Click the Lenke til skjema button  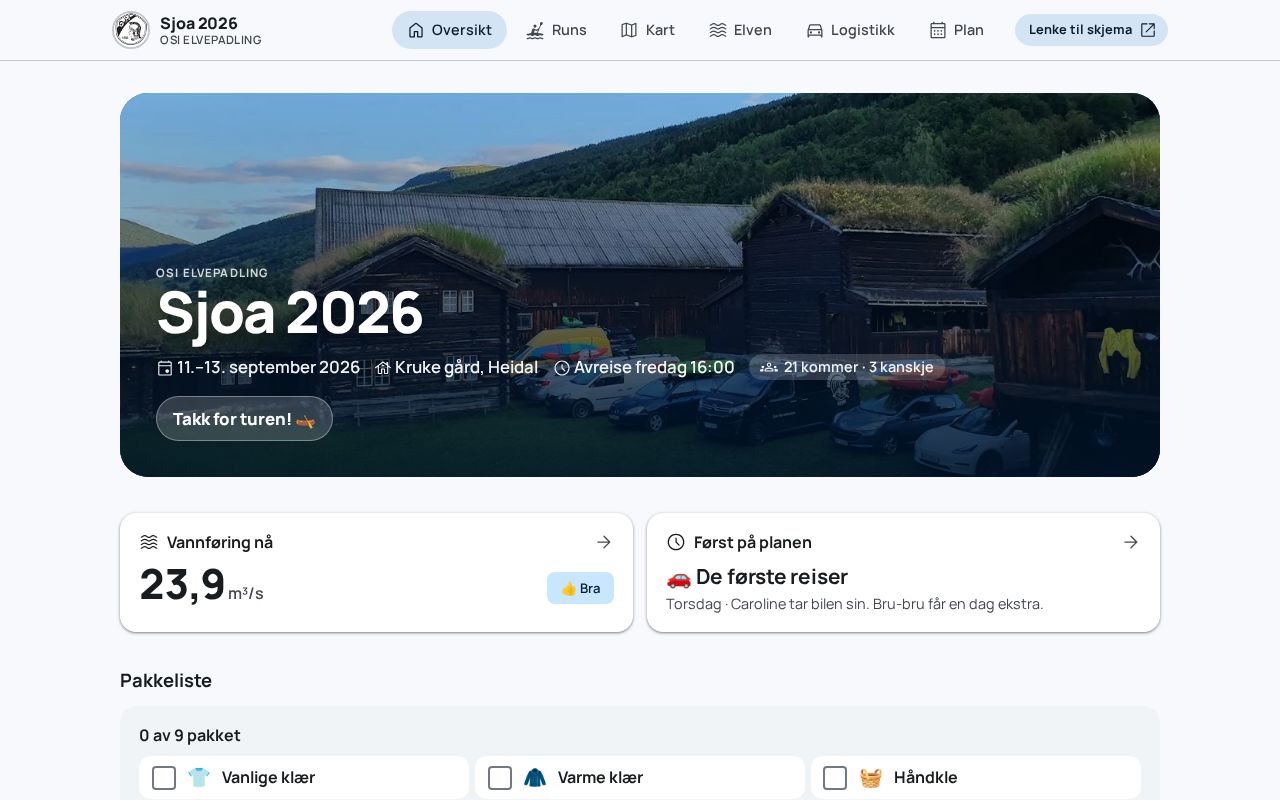click(x=1091, y=30)
